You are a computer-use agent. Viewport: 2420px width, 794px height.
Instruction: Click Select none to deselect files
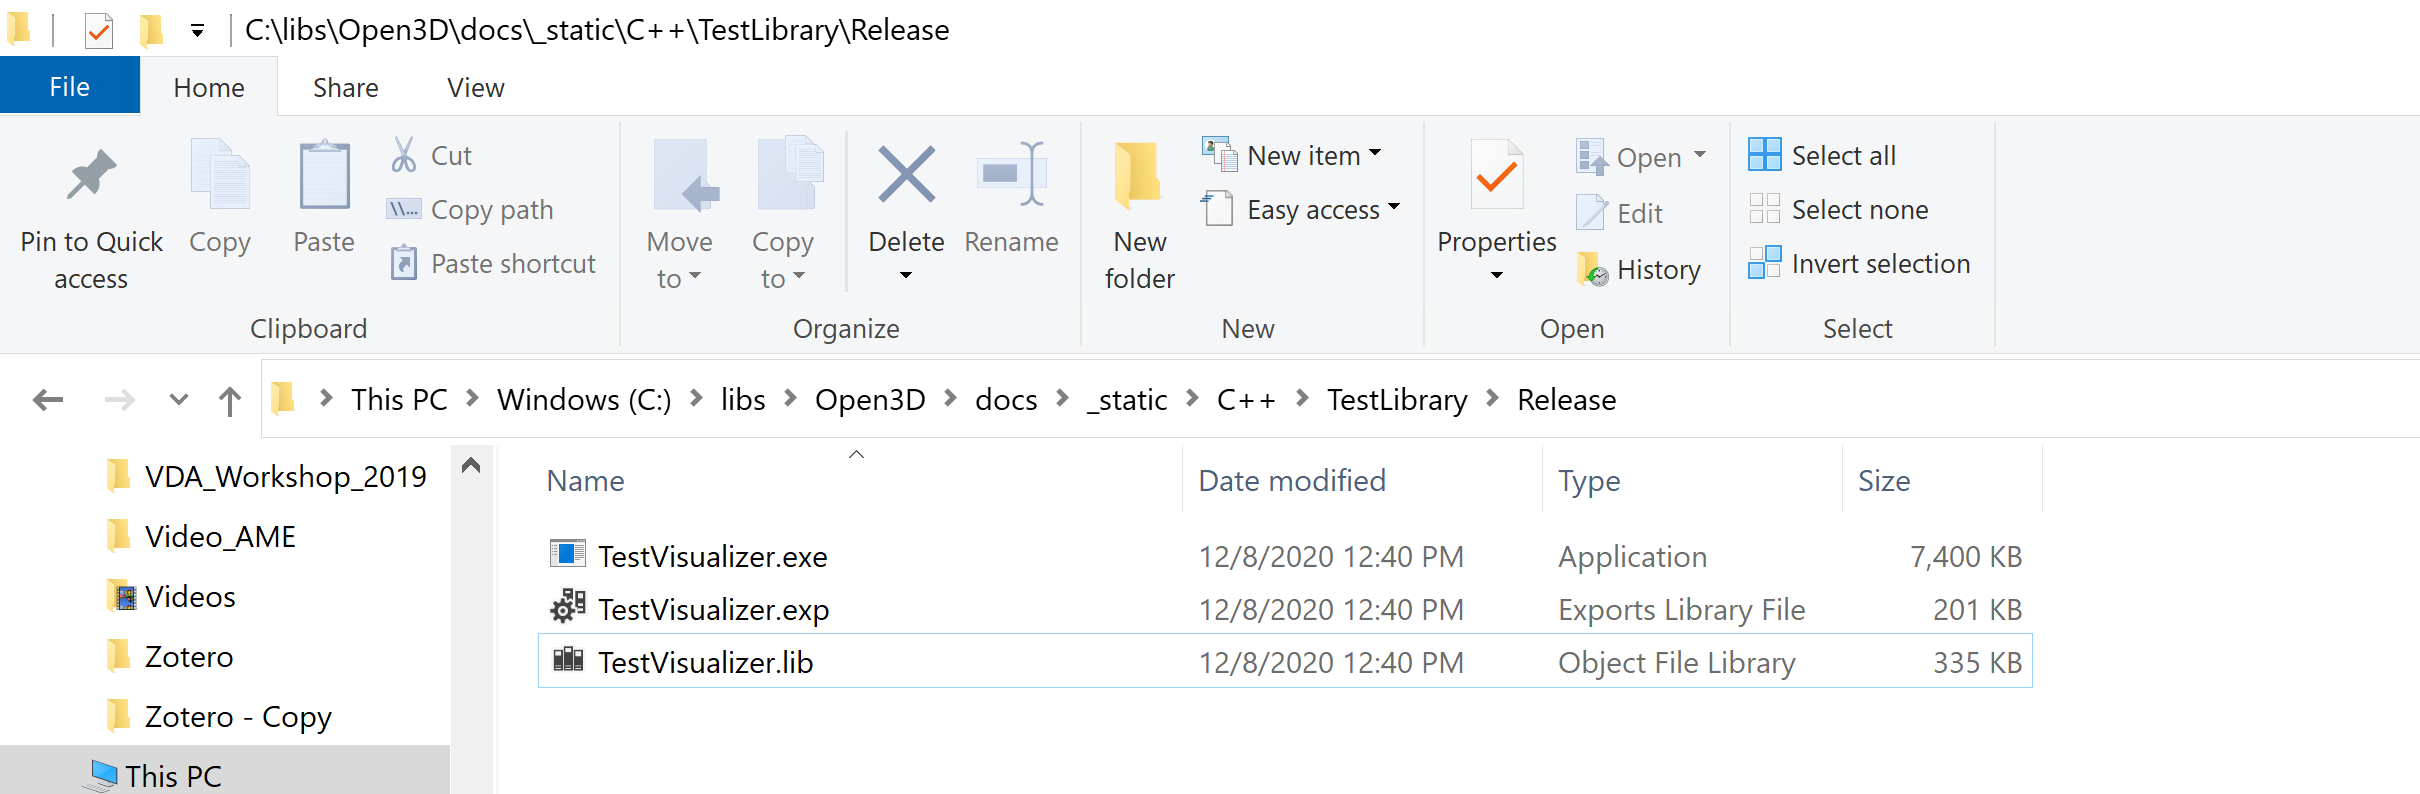click(1840, 209)
